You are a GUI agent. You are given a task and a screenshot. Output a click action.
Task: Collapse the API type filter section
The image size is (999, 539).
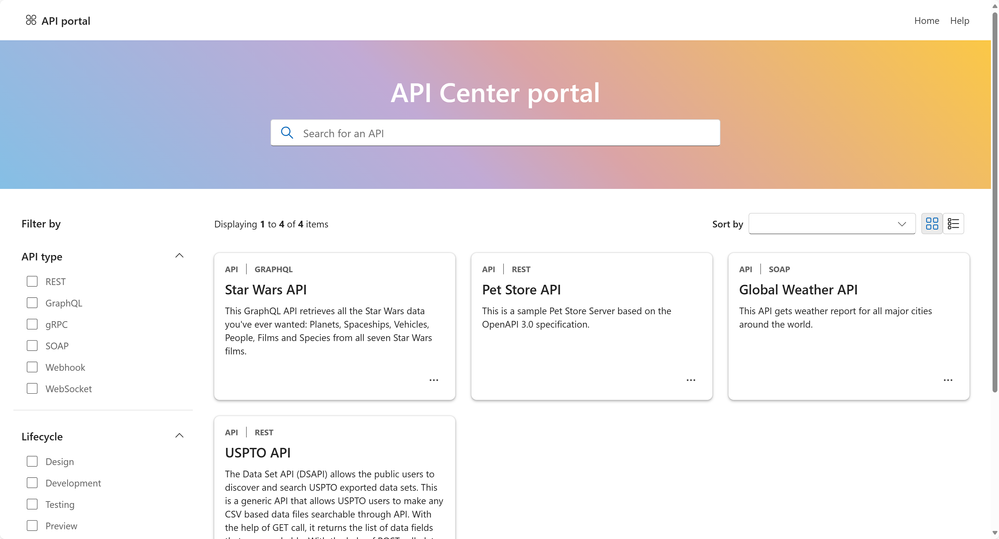[179, 256]
